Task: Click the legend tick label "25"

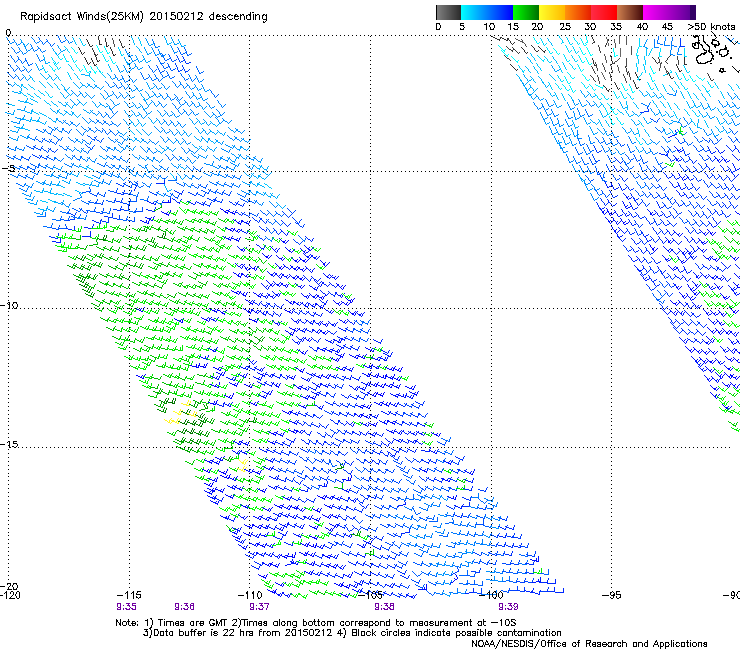Action: [565, 27]
